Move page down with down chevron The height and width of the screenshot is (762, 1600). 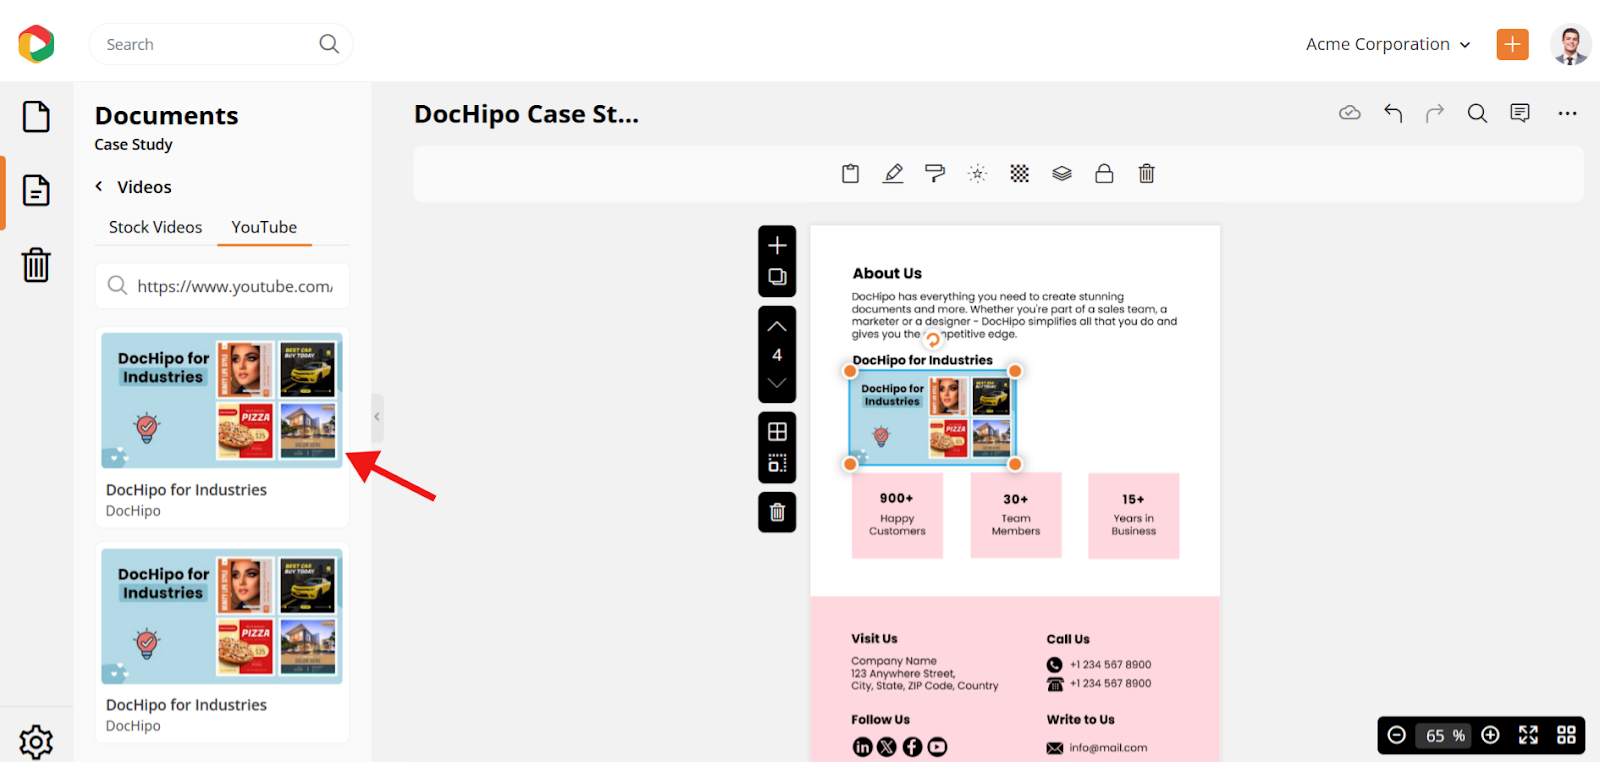coord(777,383)
